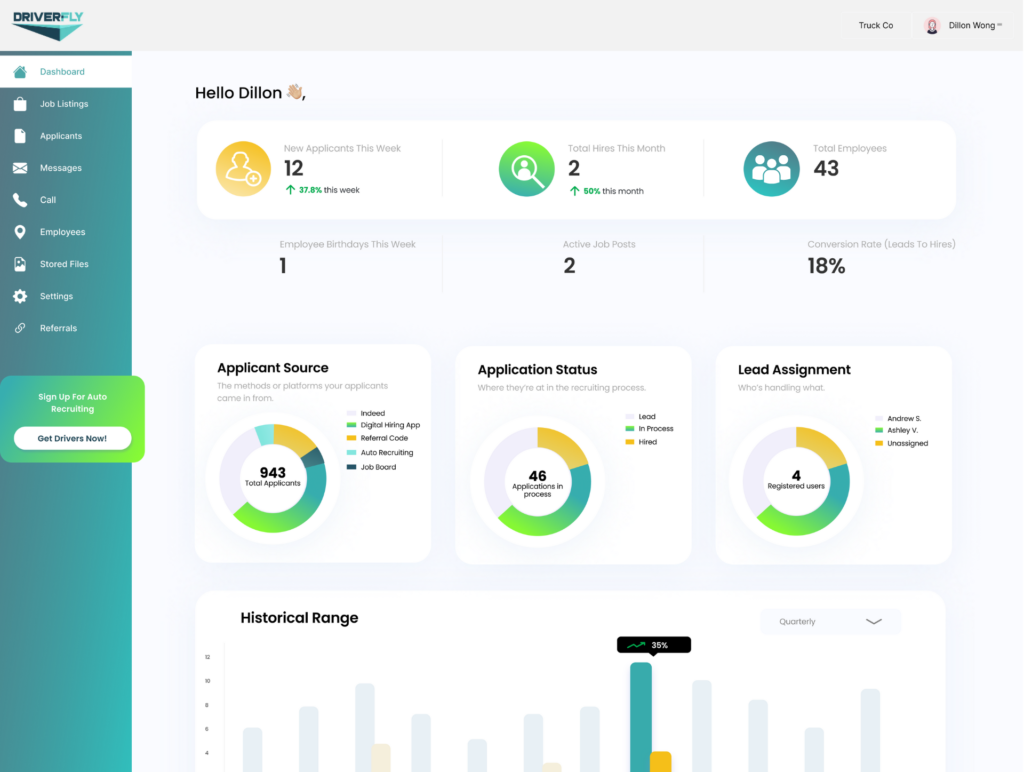Click the 35% trend tooltip on chart
Image resolution: width=1024 pixels, height=772 pixels.
click(654, 645)
